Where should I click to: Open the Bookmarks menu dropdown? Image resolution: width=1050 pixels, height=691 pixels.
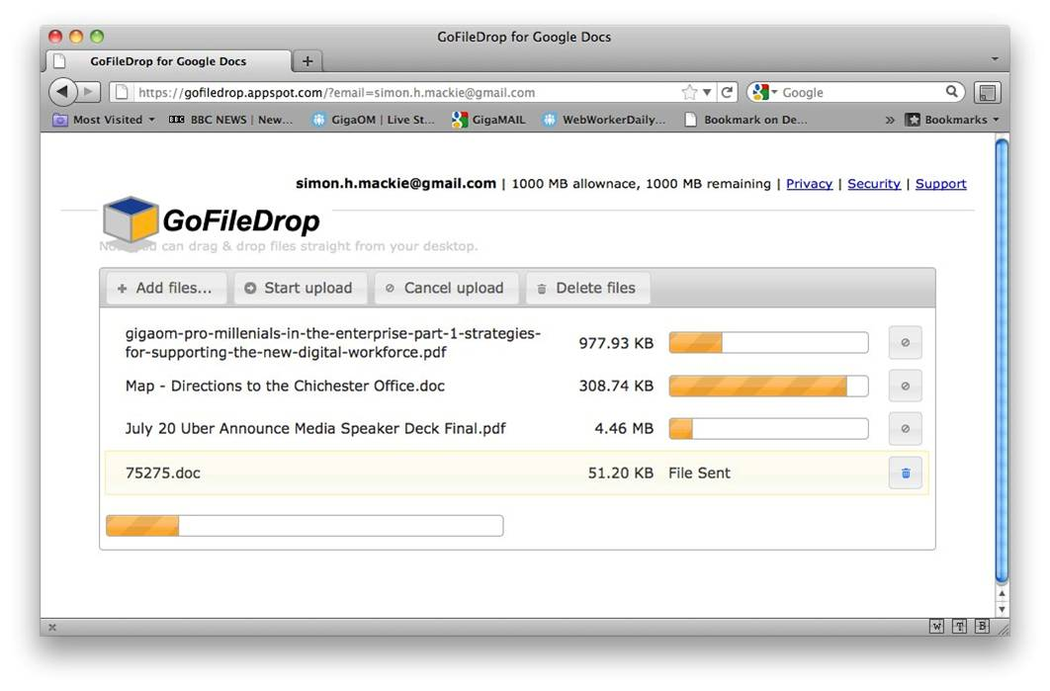click(x=951, y=120)
